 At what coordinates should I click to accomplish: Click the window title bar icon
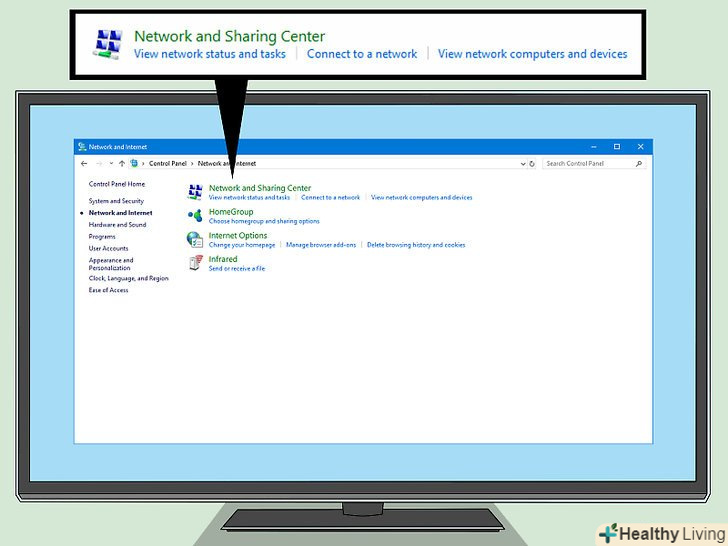(82, 147)
